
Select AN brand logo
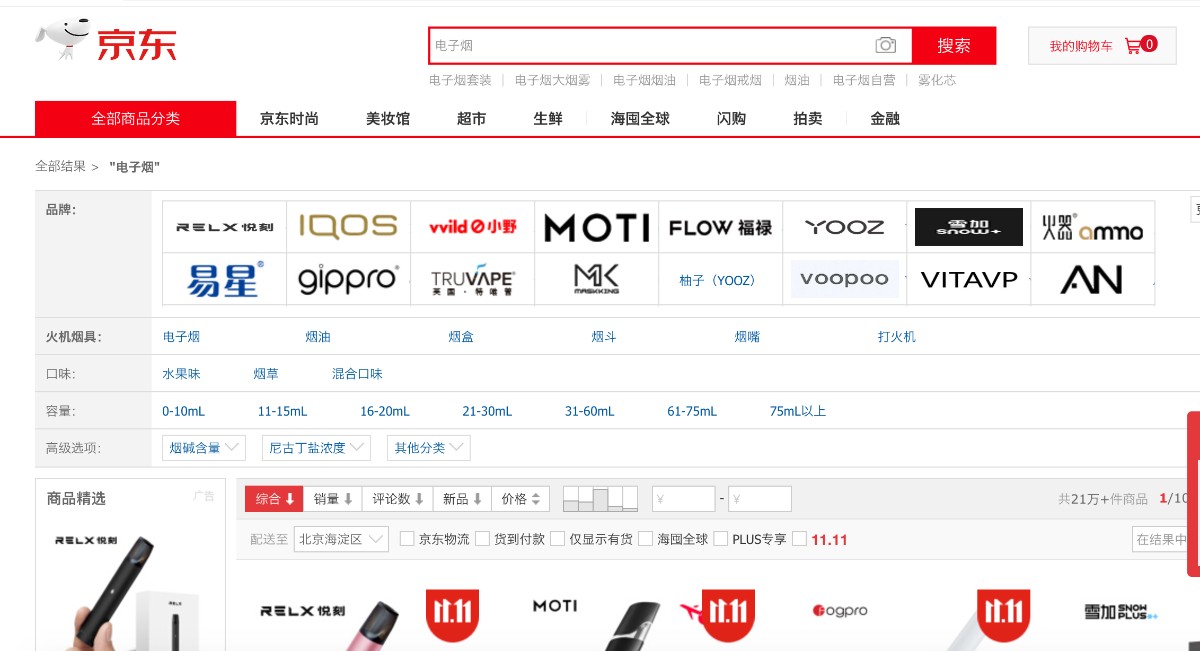click(1092, 279)
